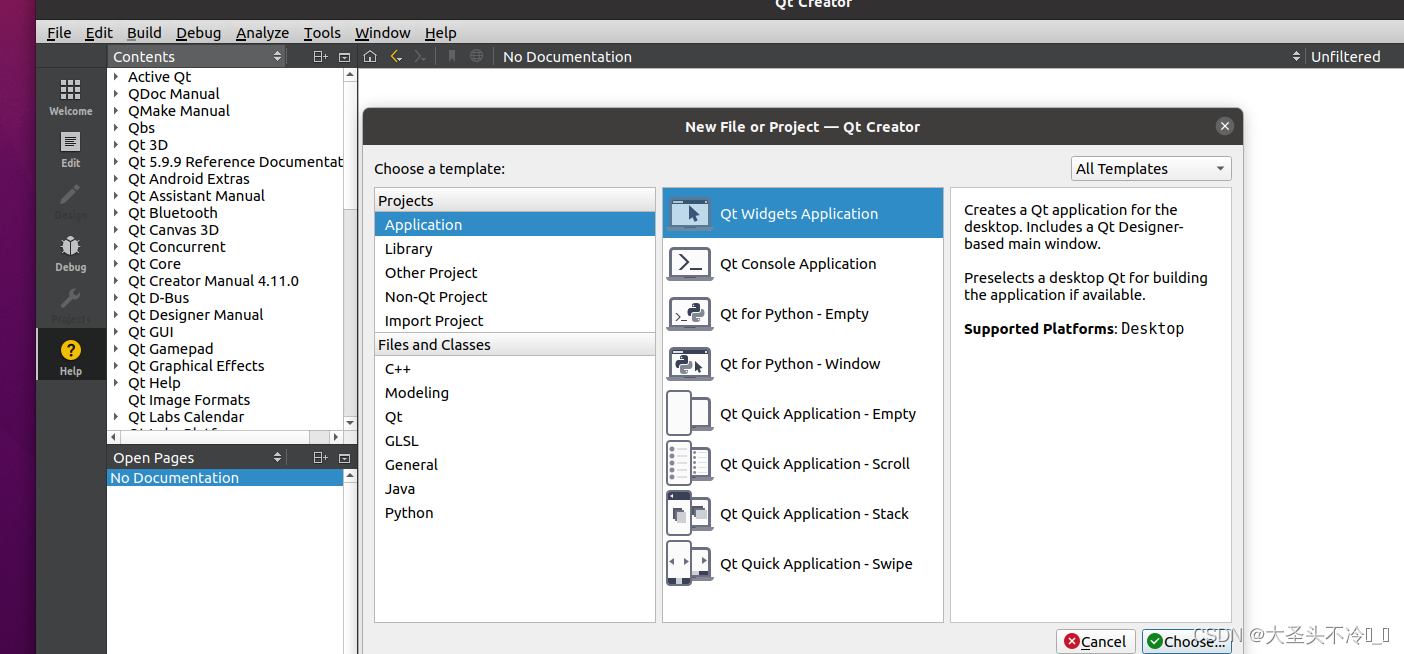Open the Debug menu
1404x654 pixels.
pyautogui.click(x=199, y=33)
